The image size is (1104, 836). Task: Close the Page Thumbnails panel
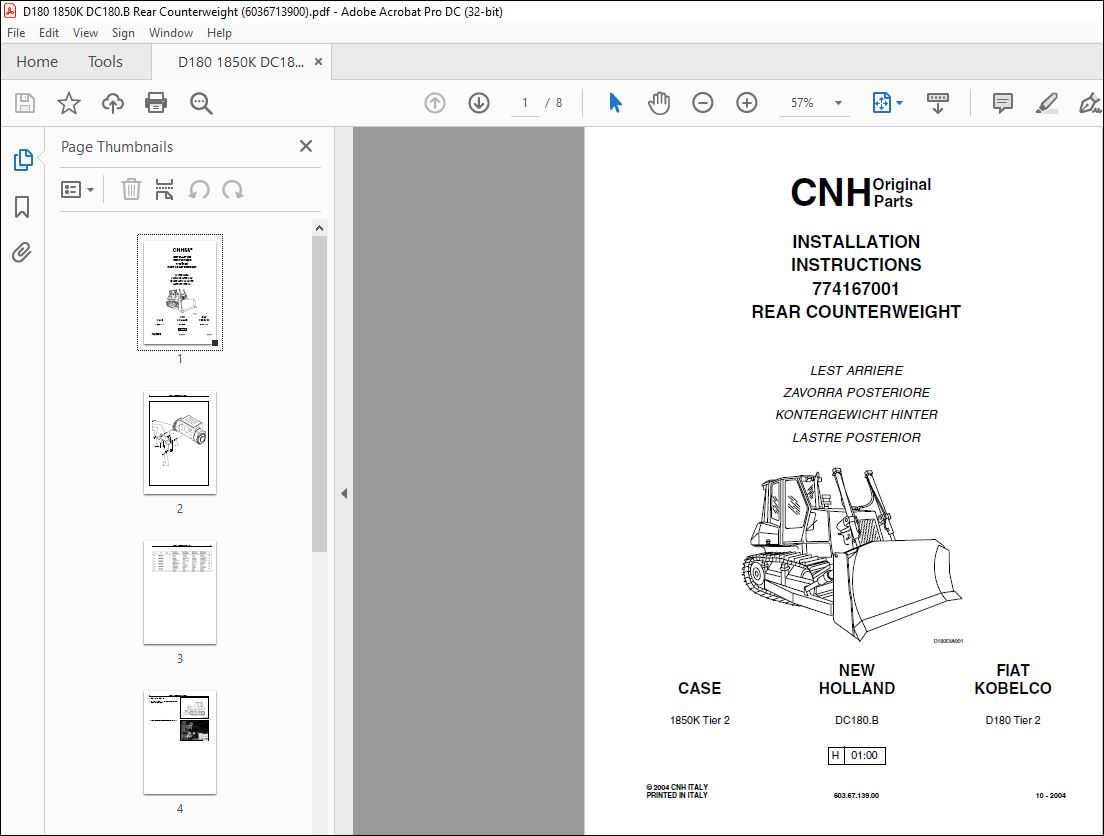pos(306,146)
